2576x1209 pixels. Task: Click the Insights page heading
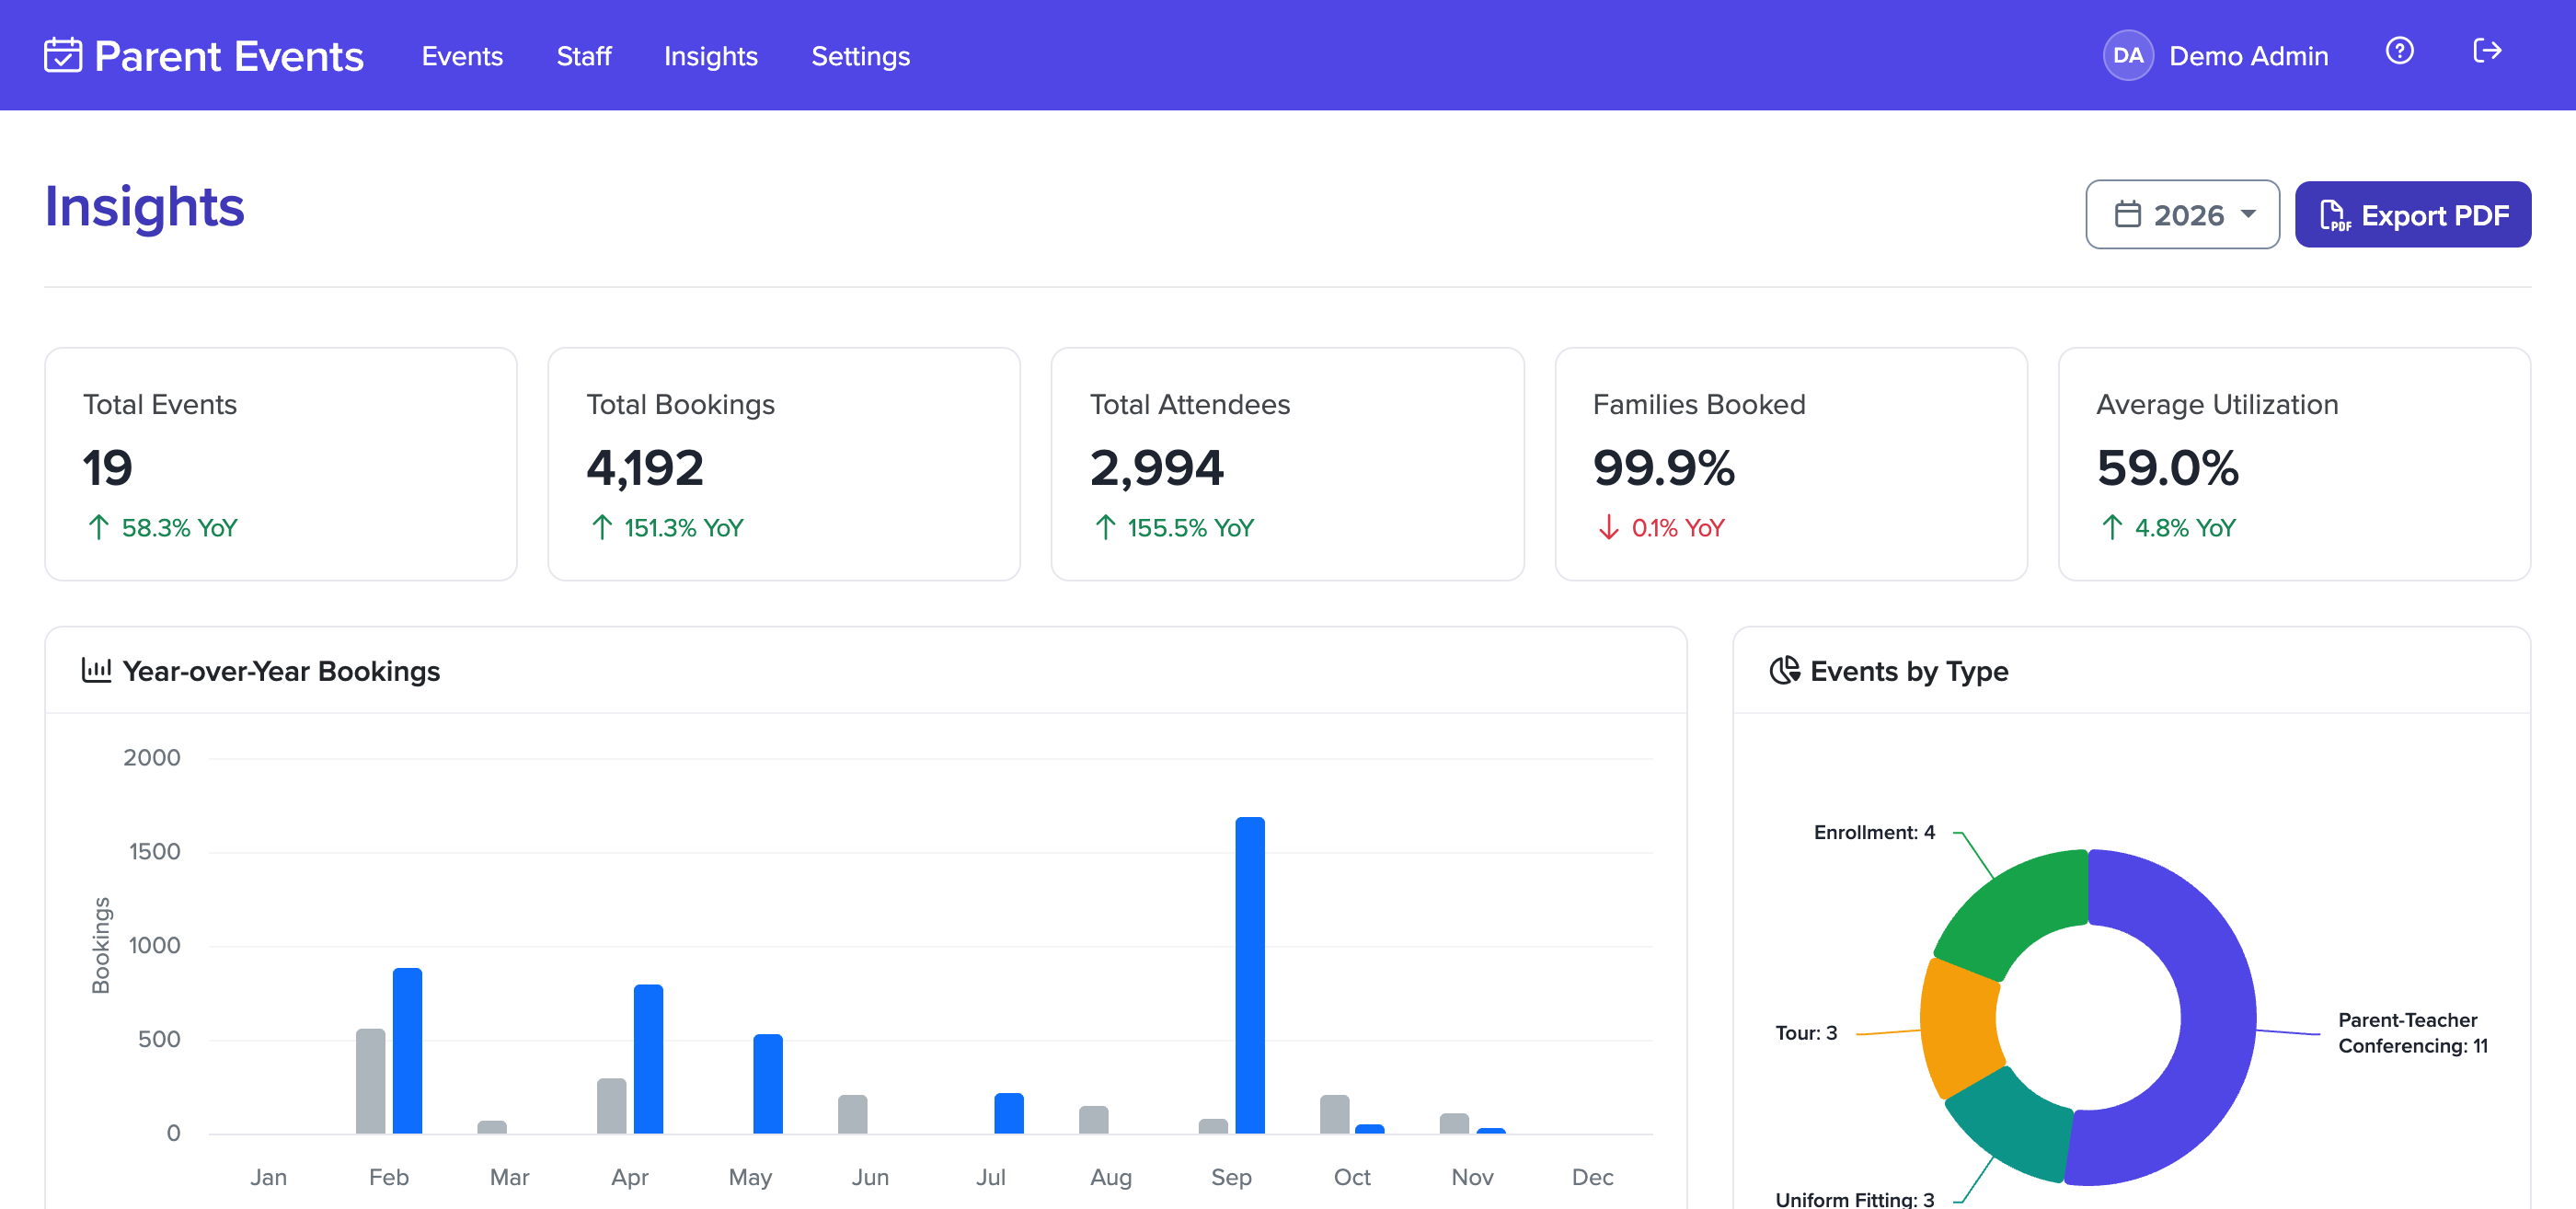pos(145,207)
